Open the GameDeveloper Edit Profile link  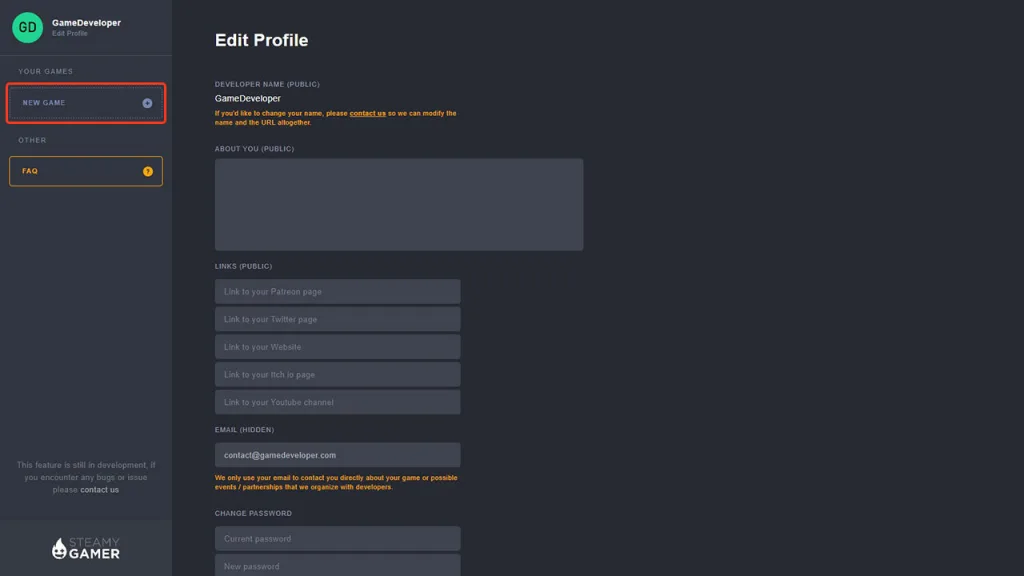click(x=86, y=27)
